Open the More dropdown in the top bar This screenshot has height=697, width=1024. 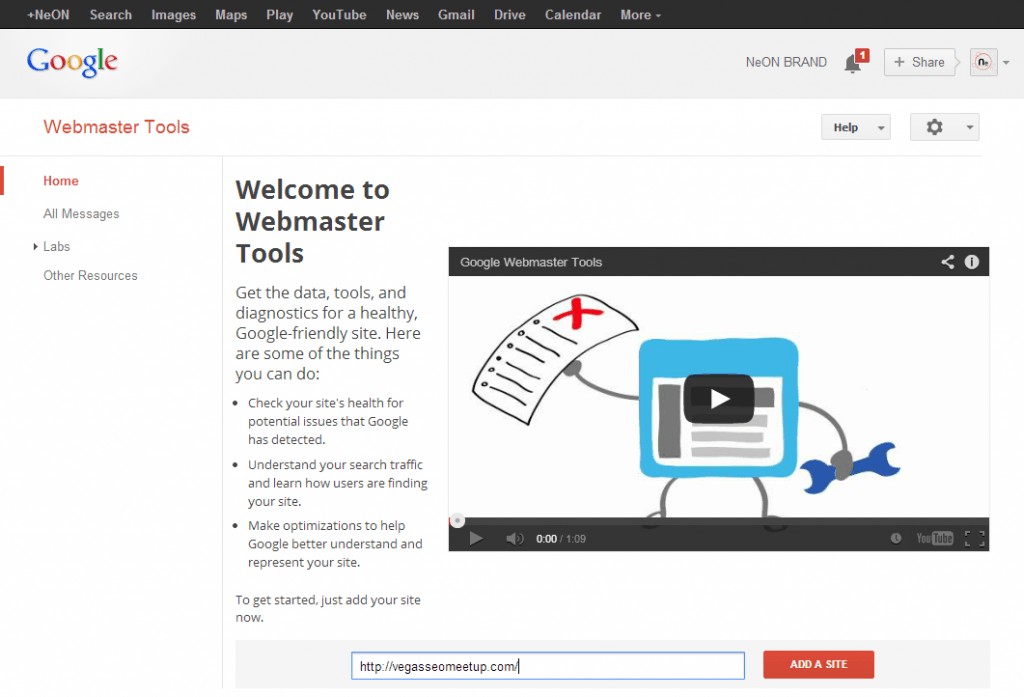pyautogui.click(x=641, y=14)
